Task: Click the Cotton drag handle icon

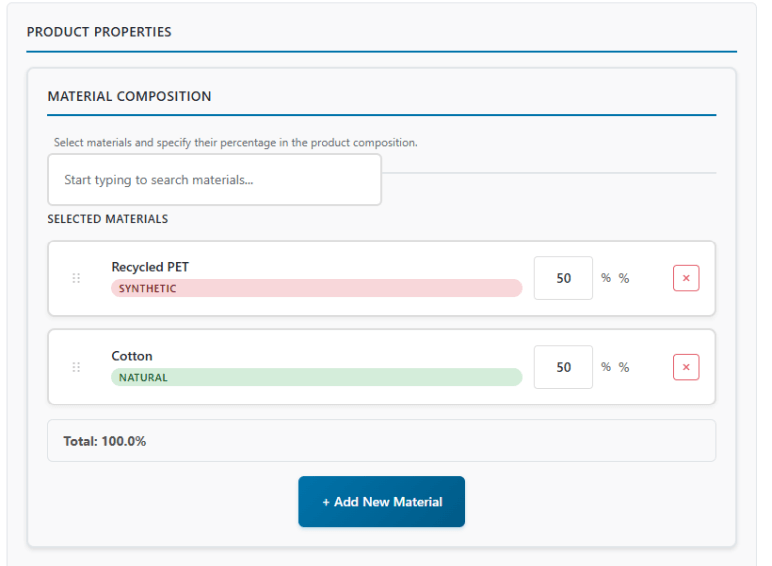Action: pyautogui.click(x=76, y=367)
